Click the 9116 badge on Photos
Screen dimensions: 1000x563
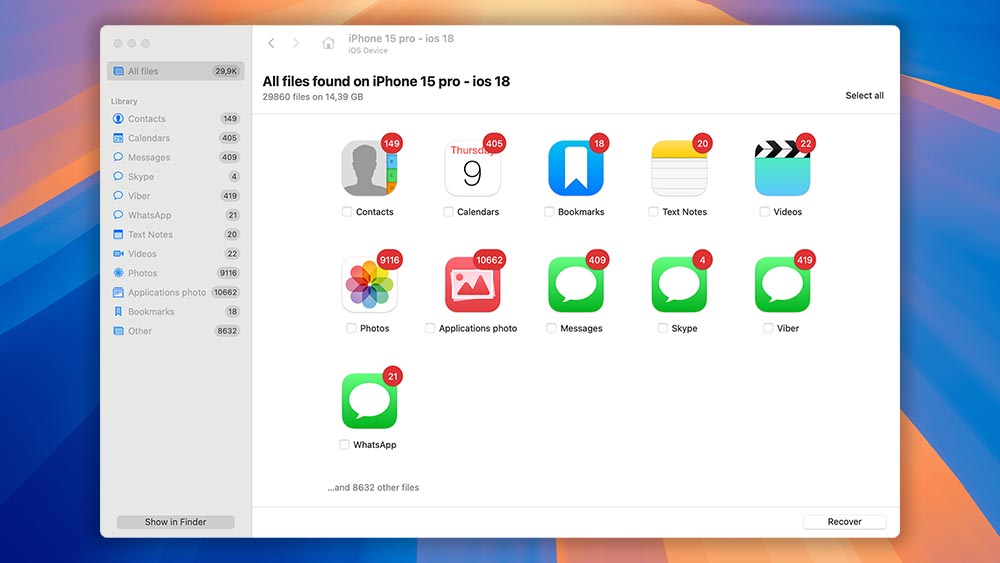point(389,260)
